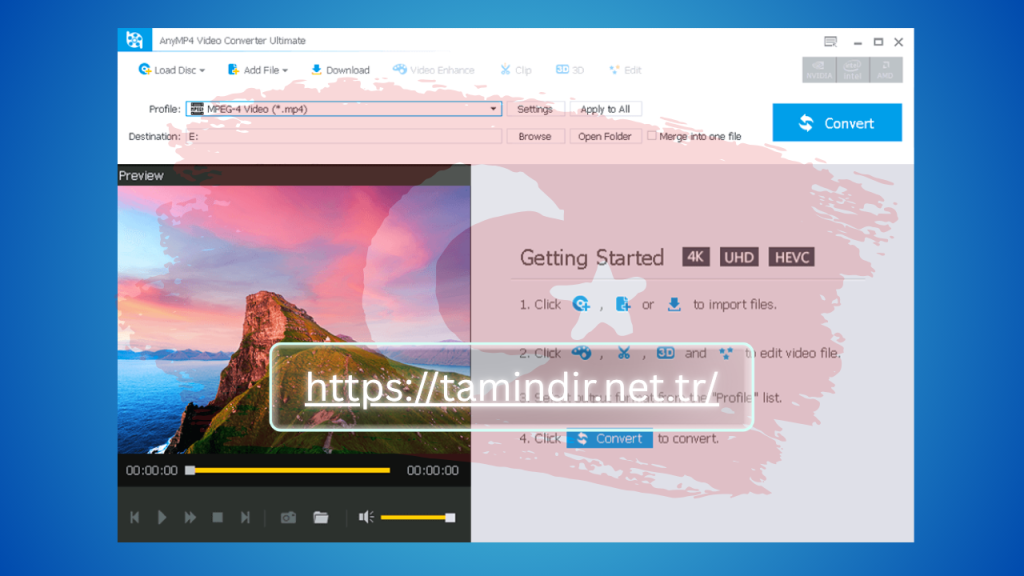Click the Browse button

(535, 136)
